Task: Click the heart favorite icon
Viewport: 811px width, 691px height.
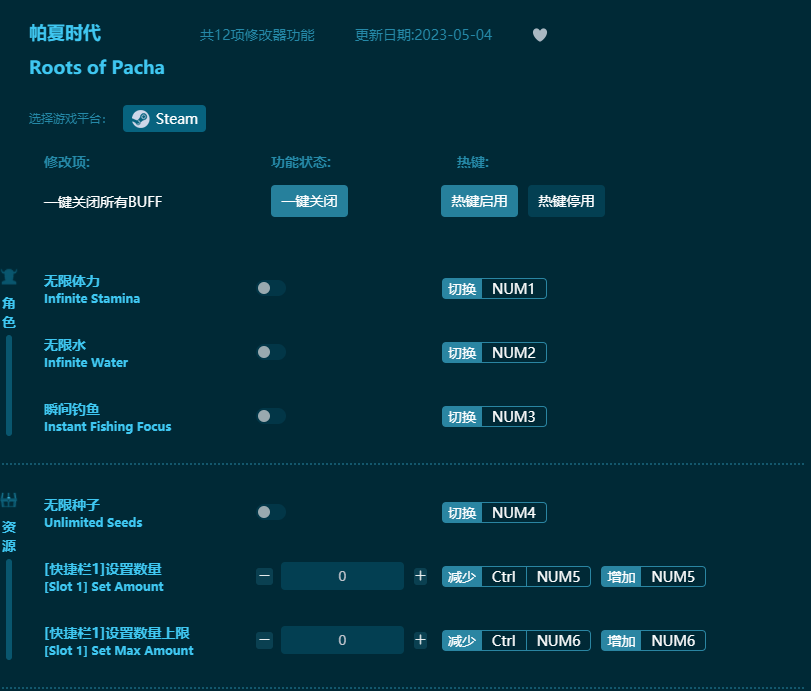Action: click(x=539, y=35)
